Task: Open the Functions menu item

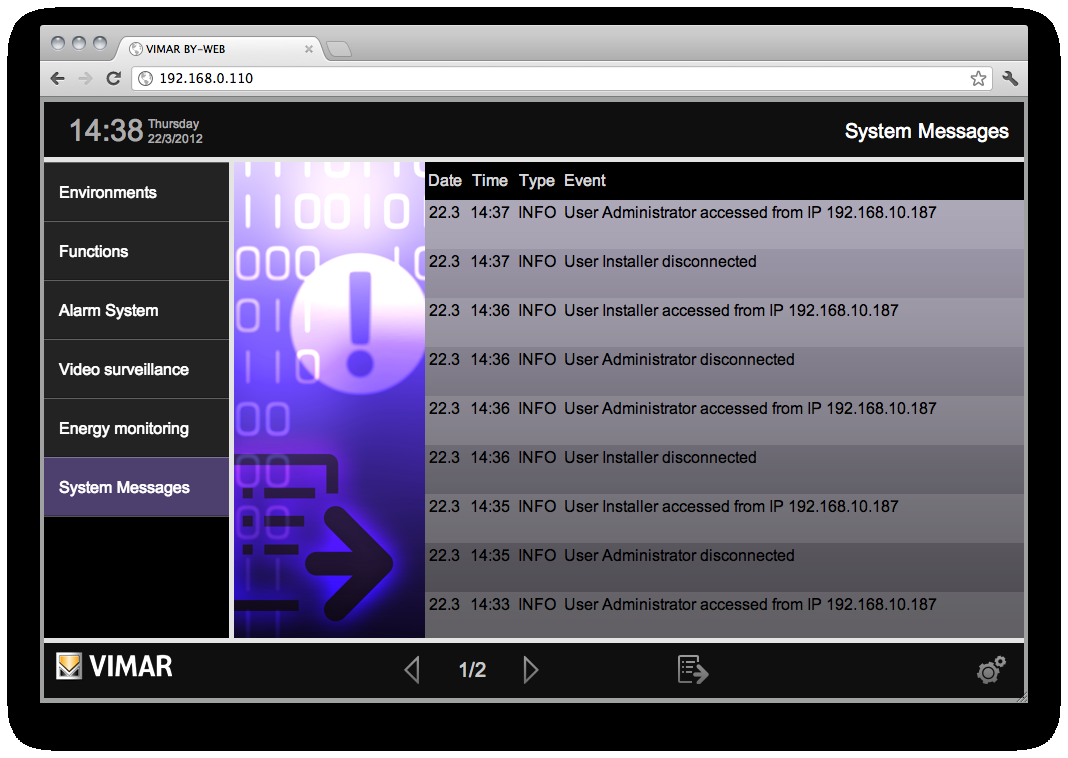Action: pos(136,251)
